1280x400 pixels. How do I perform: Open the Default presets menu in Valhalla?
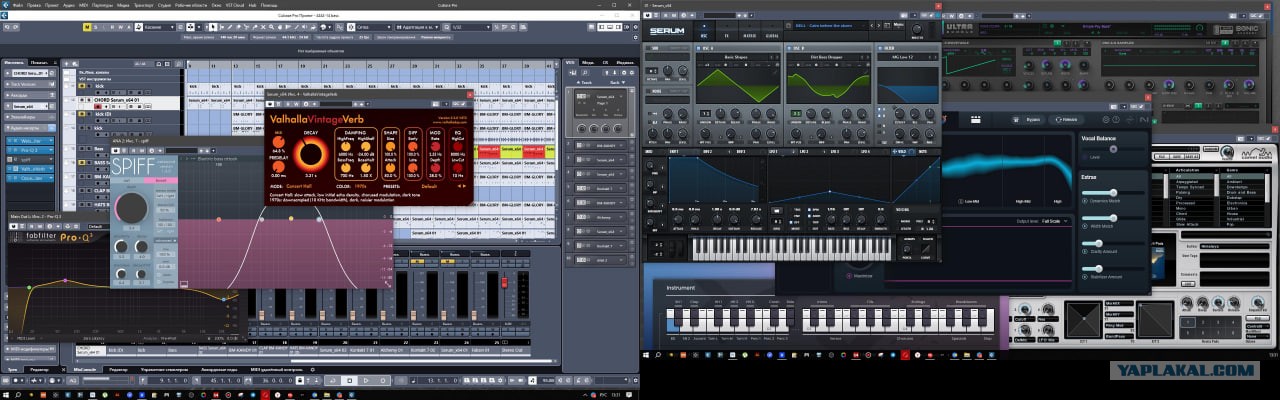click(429, 186)
